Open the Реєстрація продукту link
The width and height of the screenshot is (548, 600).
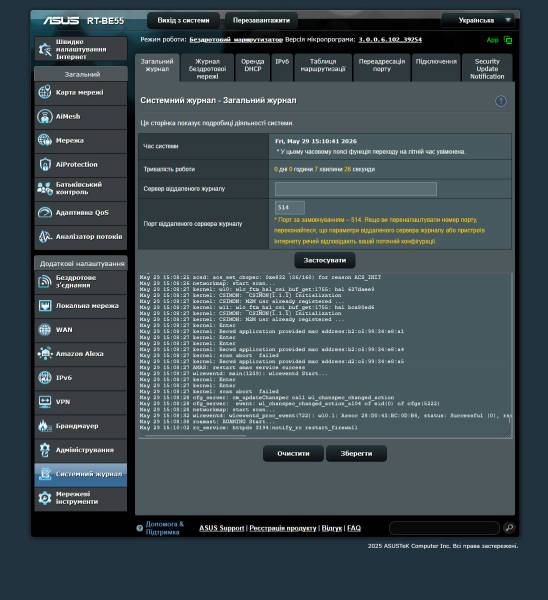coord(283,528)
